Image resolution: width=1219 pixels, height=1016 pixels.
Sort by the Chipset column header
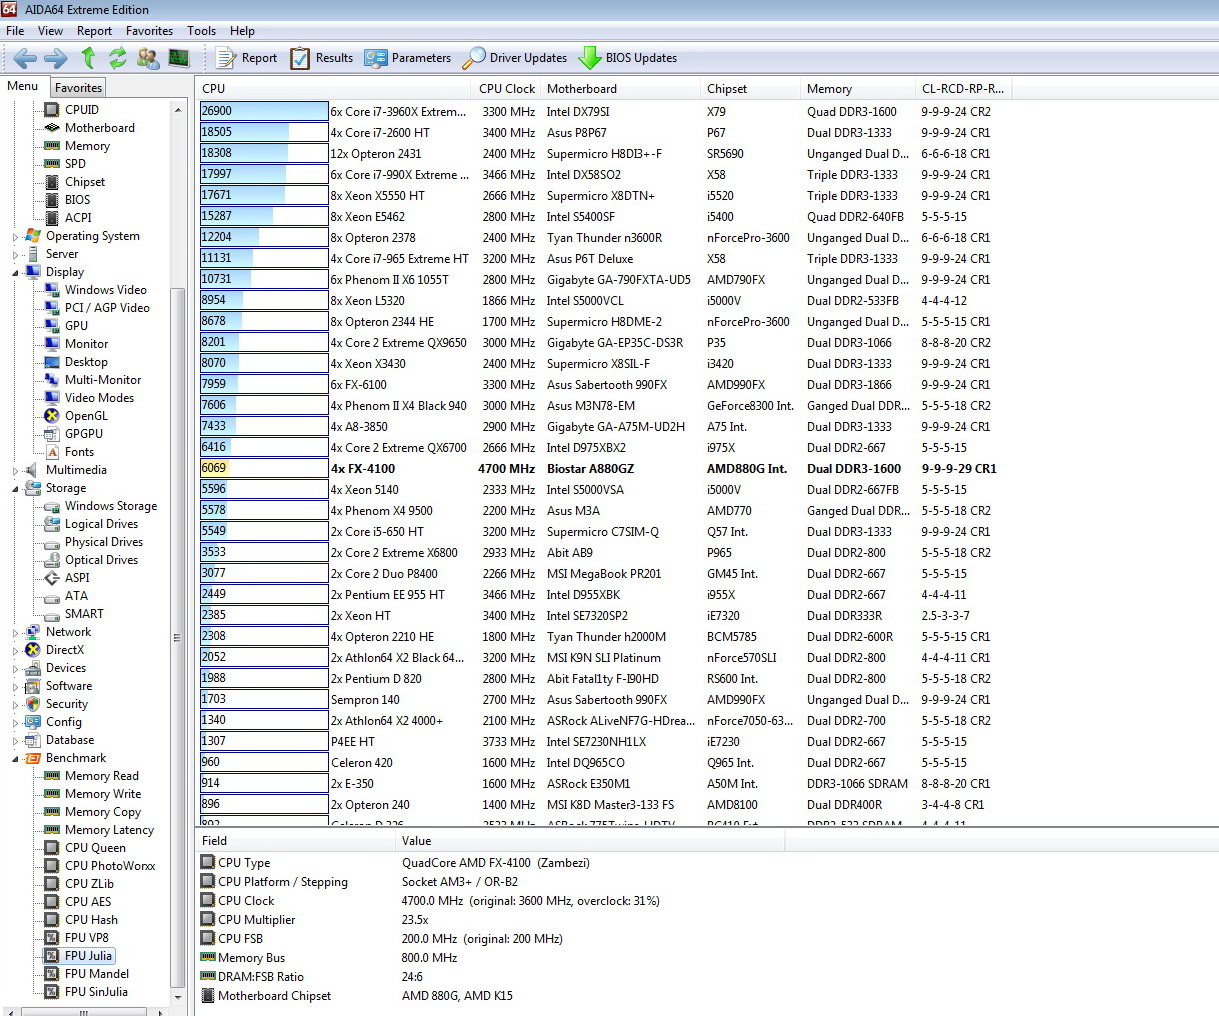tap(751, 88)
